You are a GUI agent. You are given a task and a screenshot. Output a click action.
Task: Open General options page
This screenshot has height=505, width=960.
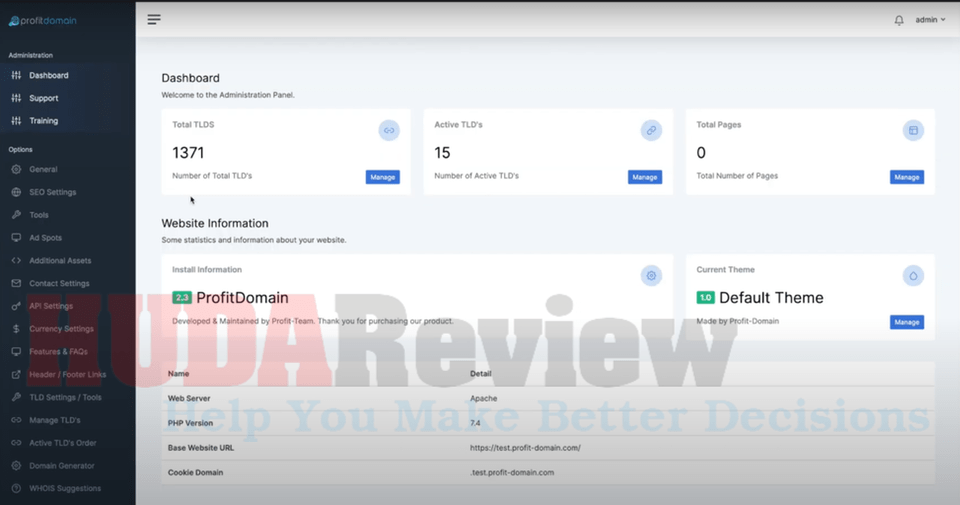pos(43,169)
